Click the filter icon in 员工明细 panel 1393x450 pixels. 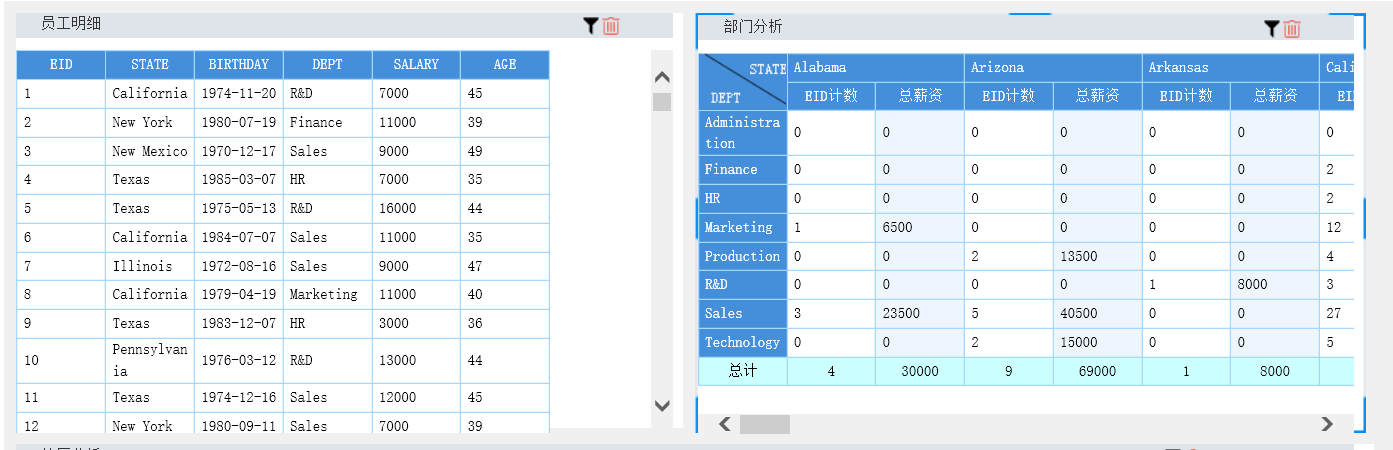(591, 26)
